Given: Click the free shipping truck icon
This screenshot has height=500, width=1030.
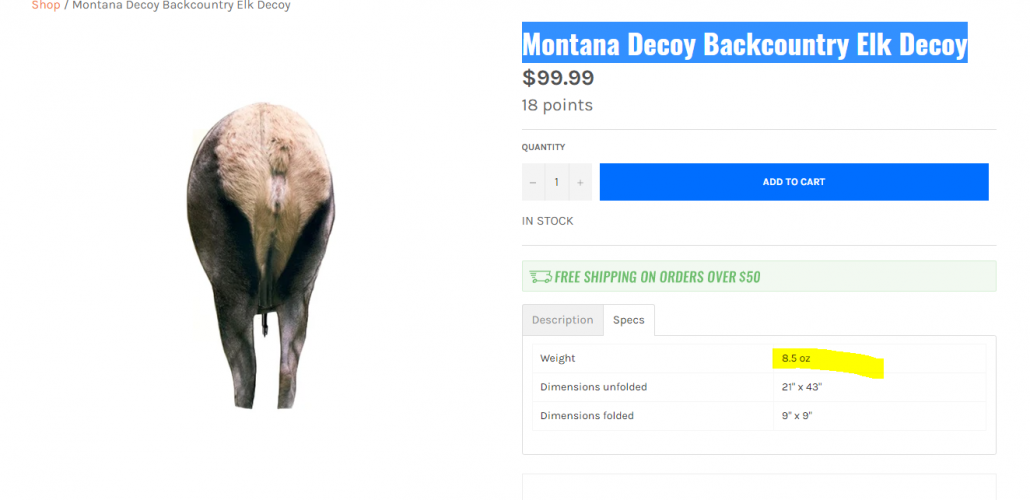Looking at the screenshot, I should (540, 277).
